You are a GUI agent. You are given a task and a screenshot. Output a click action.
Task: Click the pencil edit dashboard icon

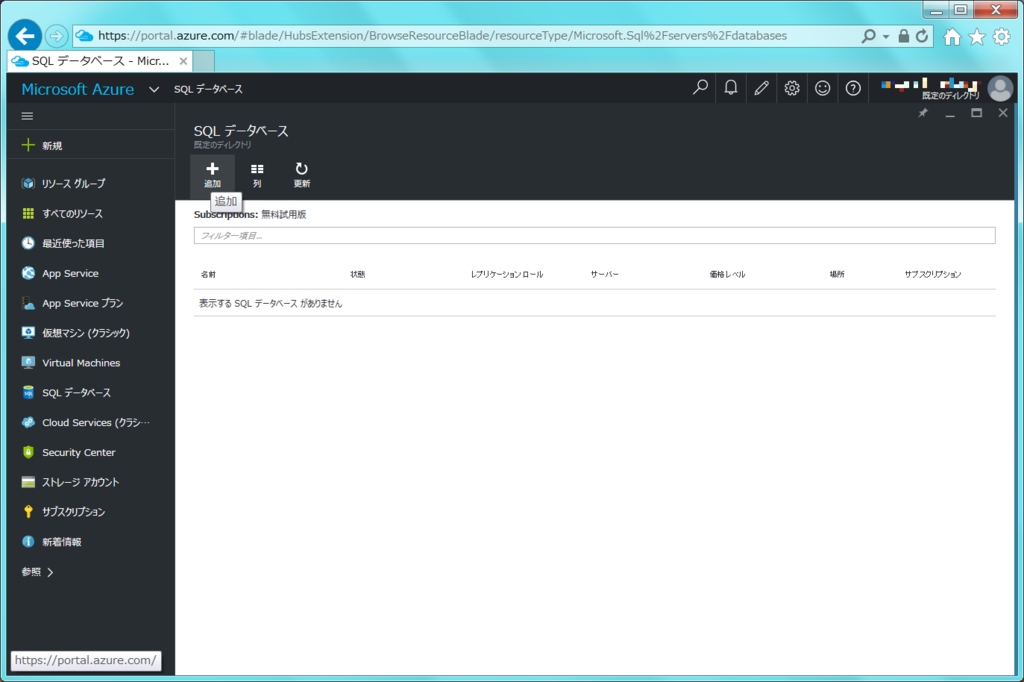[761, 88]
